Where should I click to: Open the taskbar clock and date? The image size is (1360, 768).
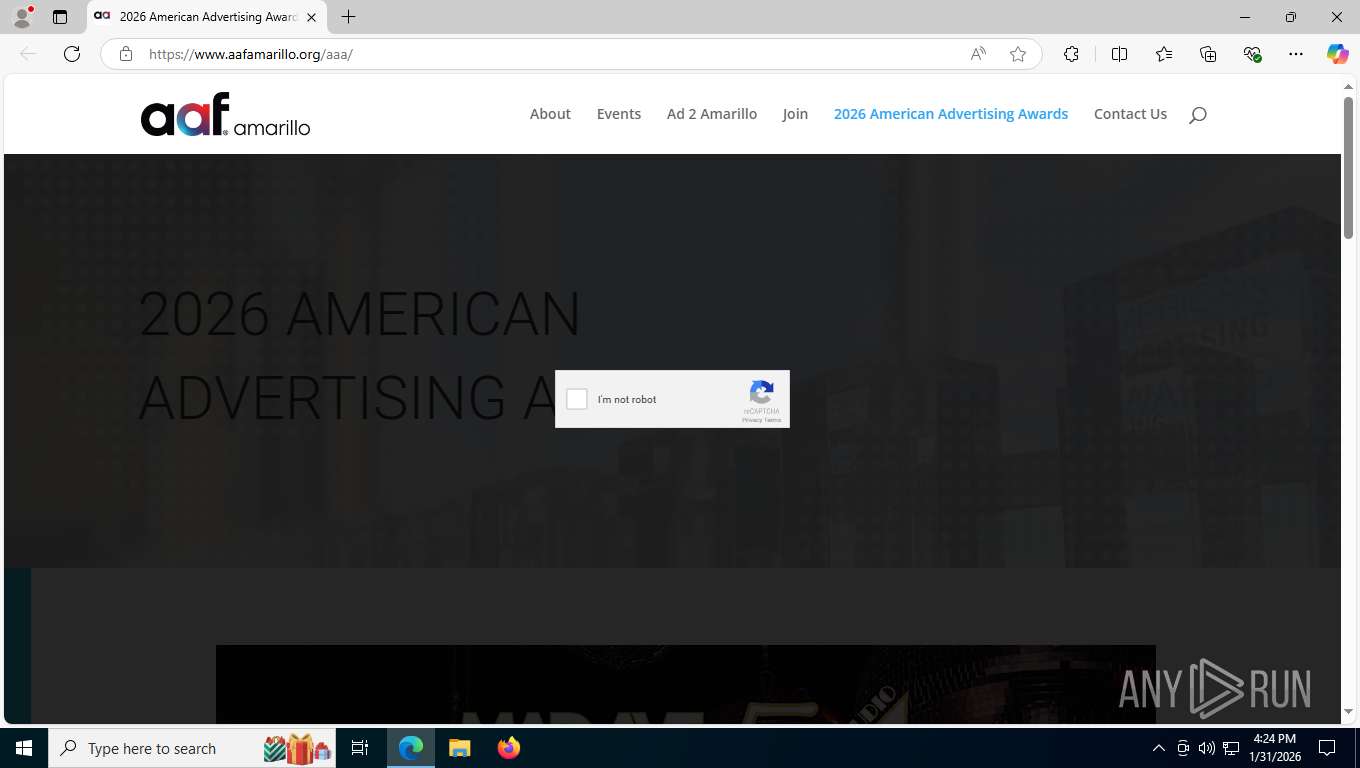pyautogui.click(x=1274, y=748)
